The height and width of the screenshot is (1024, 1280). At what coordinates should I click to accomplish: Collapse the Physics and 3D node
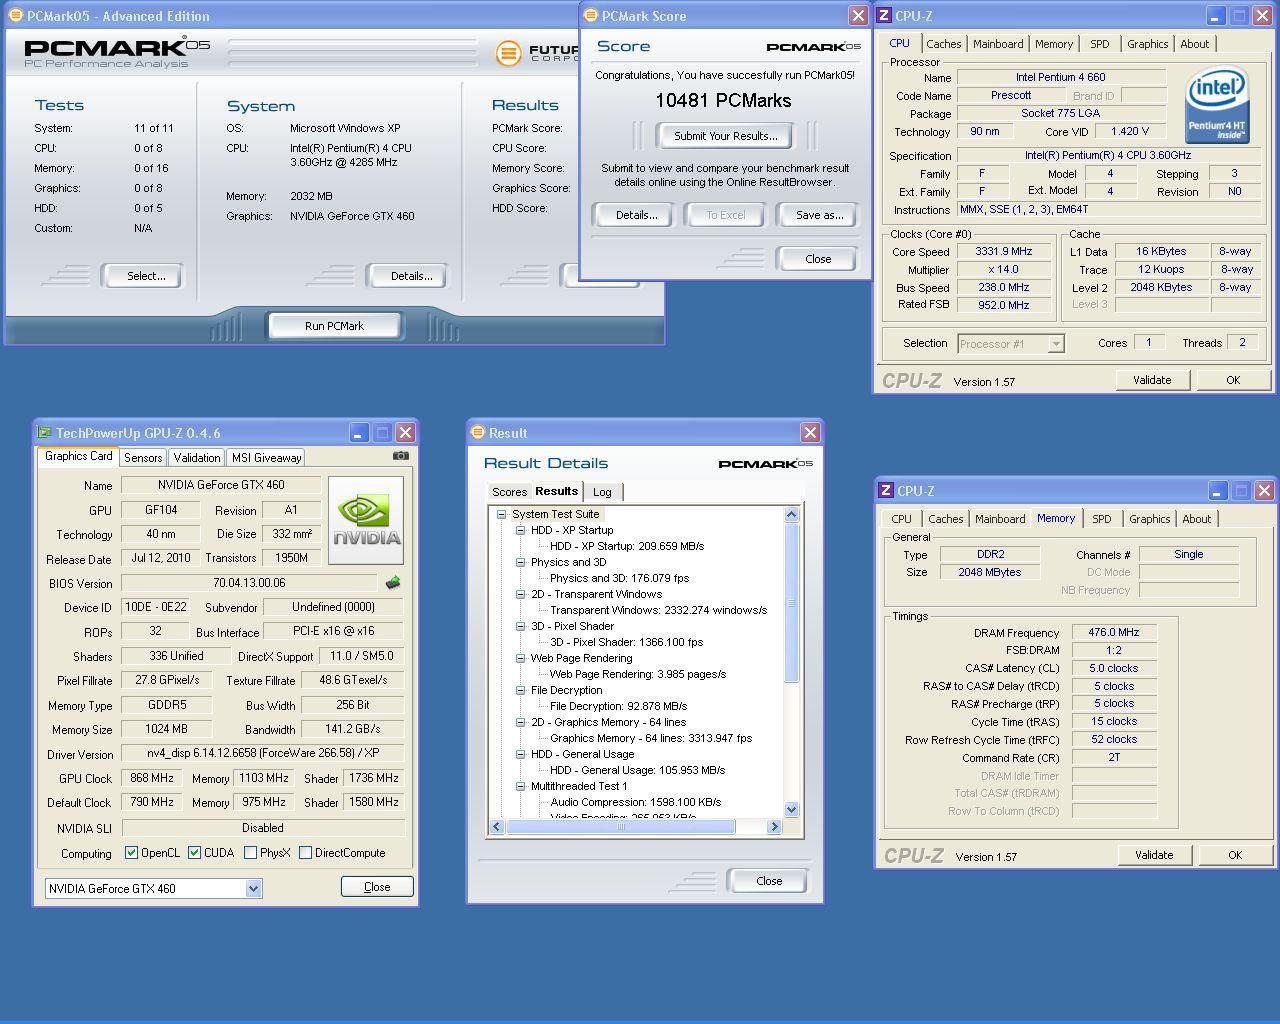[x=520, y=562]
